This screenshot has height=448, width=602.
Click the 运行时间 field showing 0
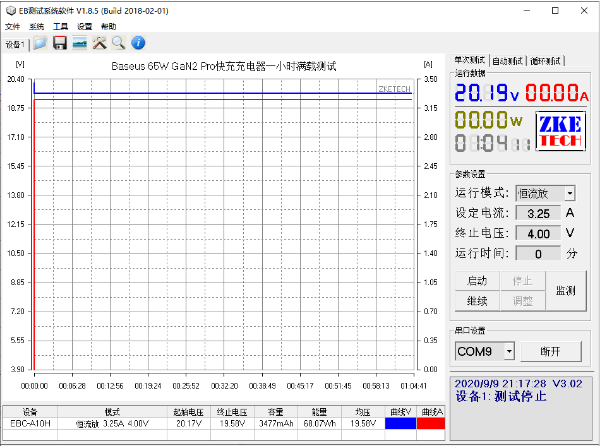point(538,254)
